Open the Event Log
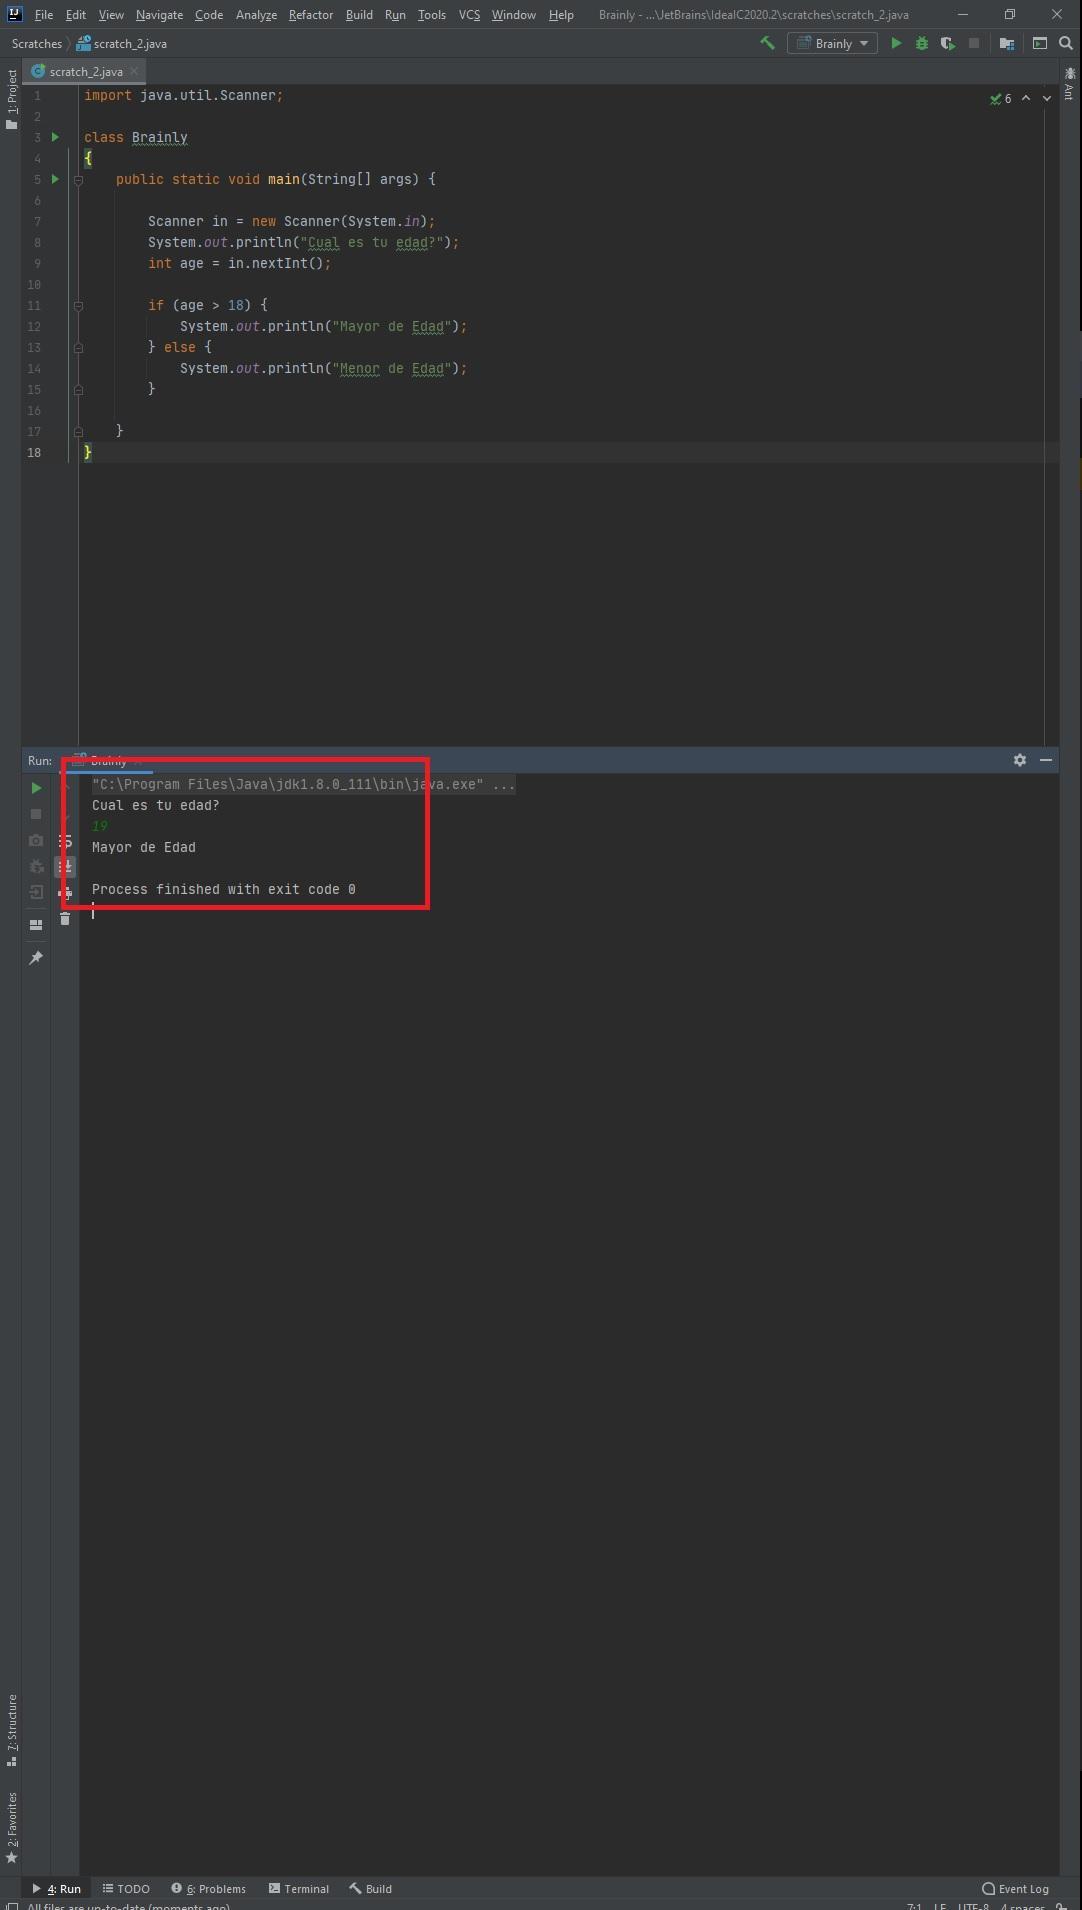This screenshot has width=1082, height=1910. pyautogui.click(x=1015, y=1889)
